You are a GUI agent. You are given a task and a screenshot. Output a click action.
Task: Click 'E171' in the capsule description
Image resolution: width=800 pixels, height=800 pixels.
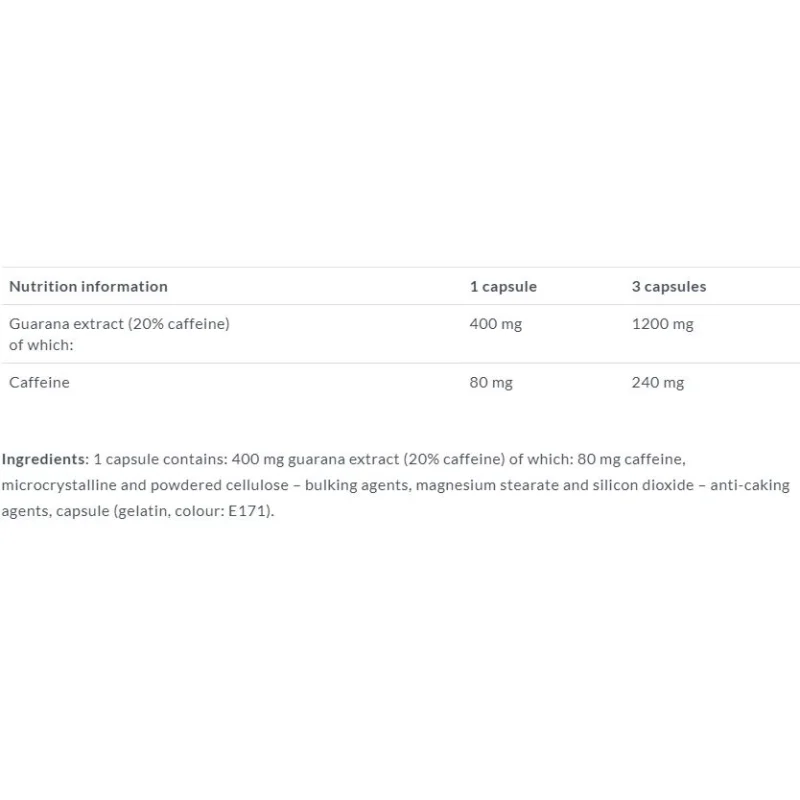pos(247,511)
